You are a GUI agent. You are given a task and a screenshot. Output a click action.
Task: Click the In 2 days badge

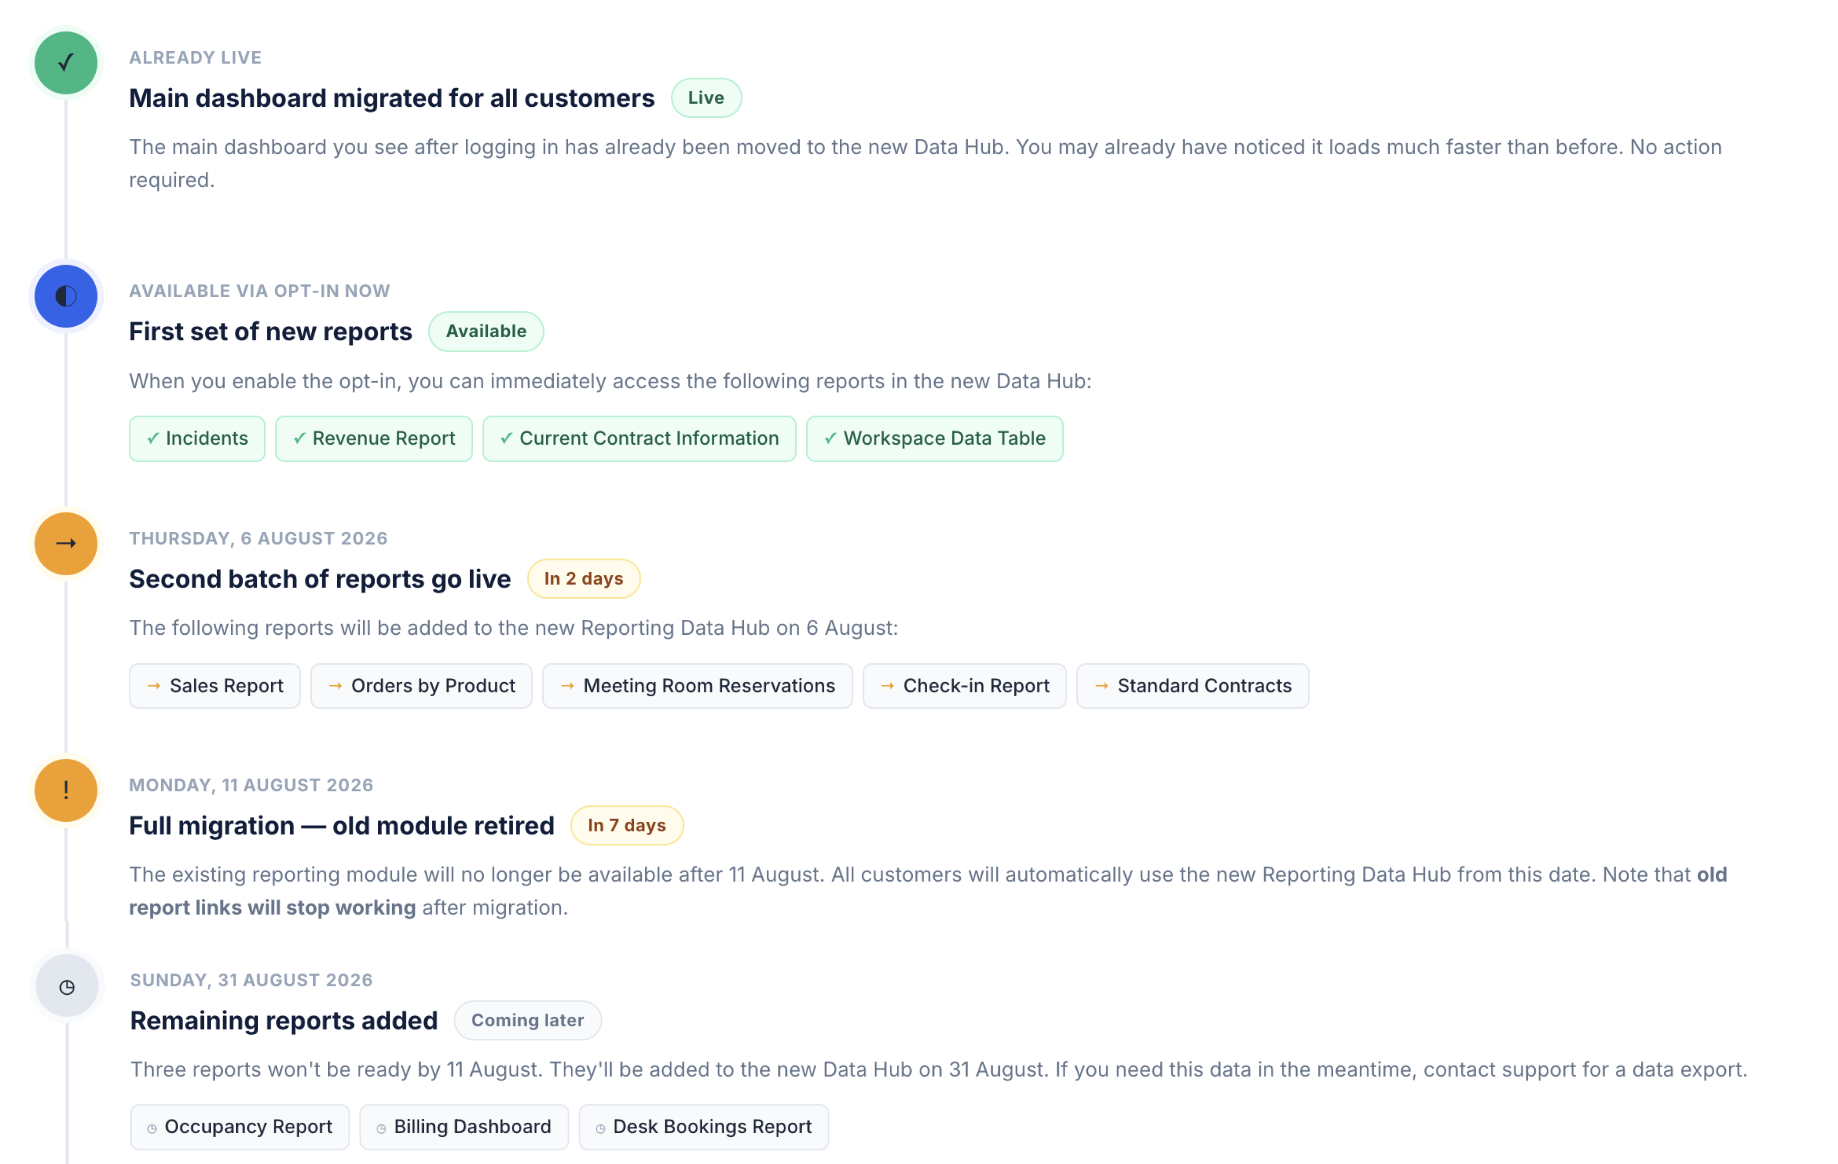(584, 579)
